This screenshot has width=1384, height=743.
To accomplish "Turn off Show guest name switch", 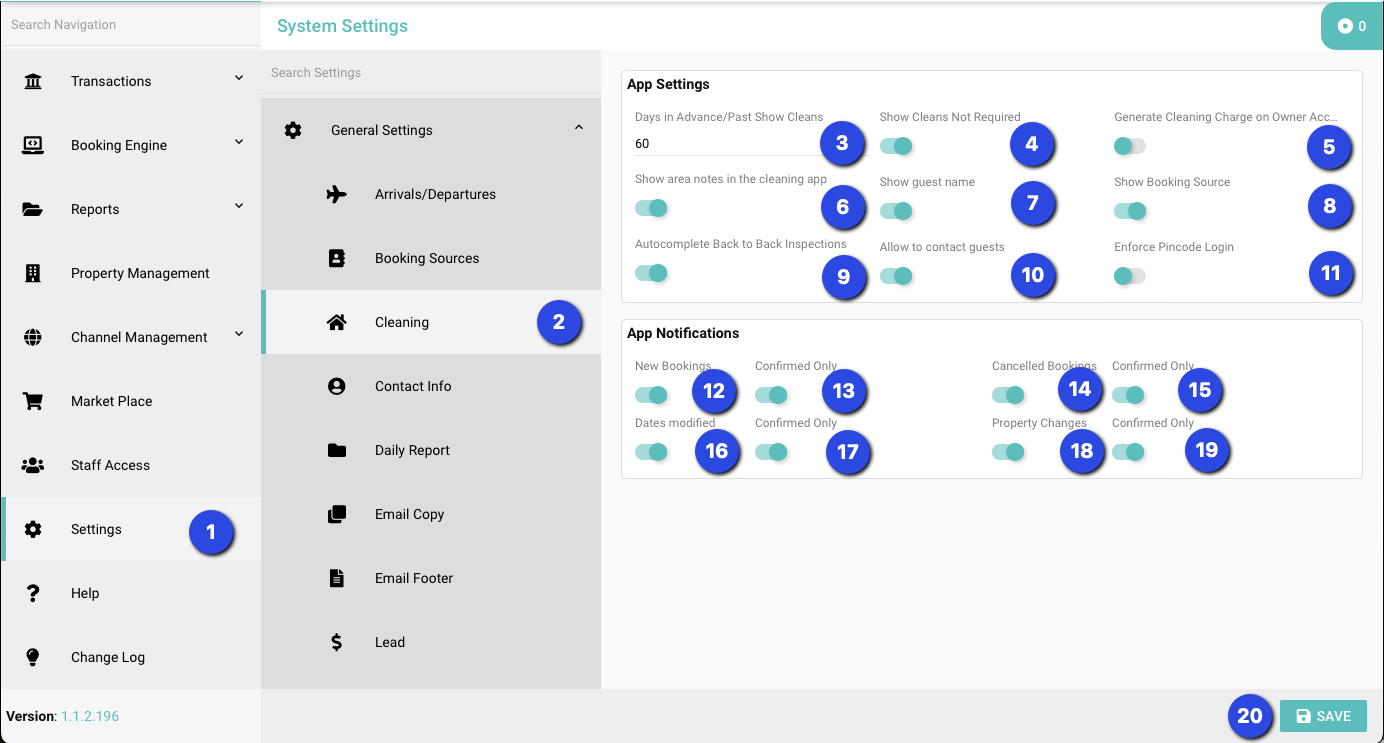I will pyautogui.click(x=896, y=211).
